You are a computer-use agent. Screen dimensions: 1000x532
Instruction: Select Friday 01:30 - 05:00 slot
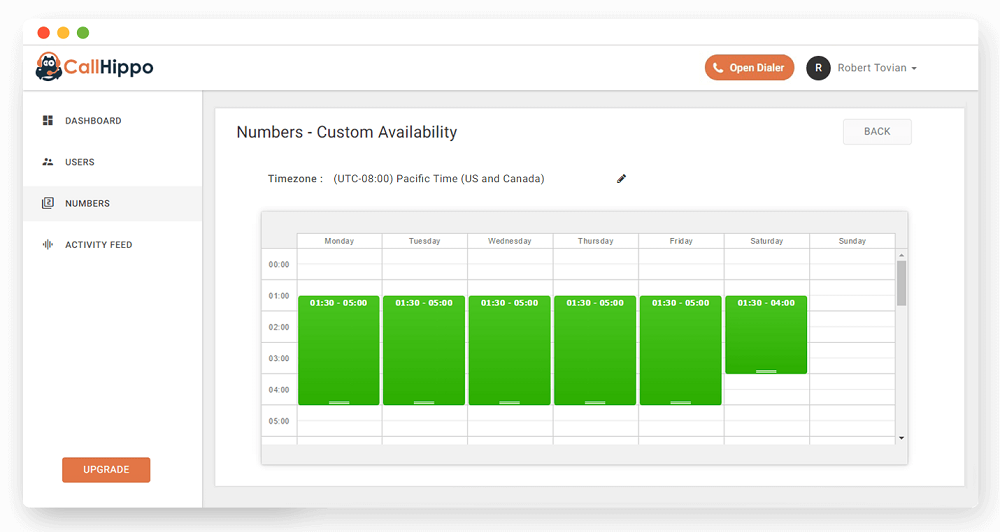680,350
